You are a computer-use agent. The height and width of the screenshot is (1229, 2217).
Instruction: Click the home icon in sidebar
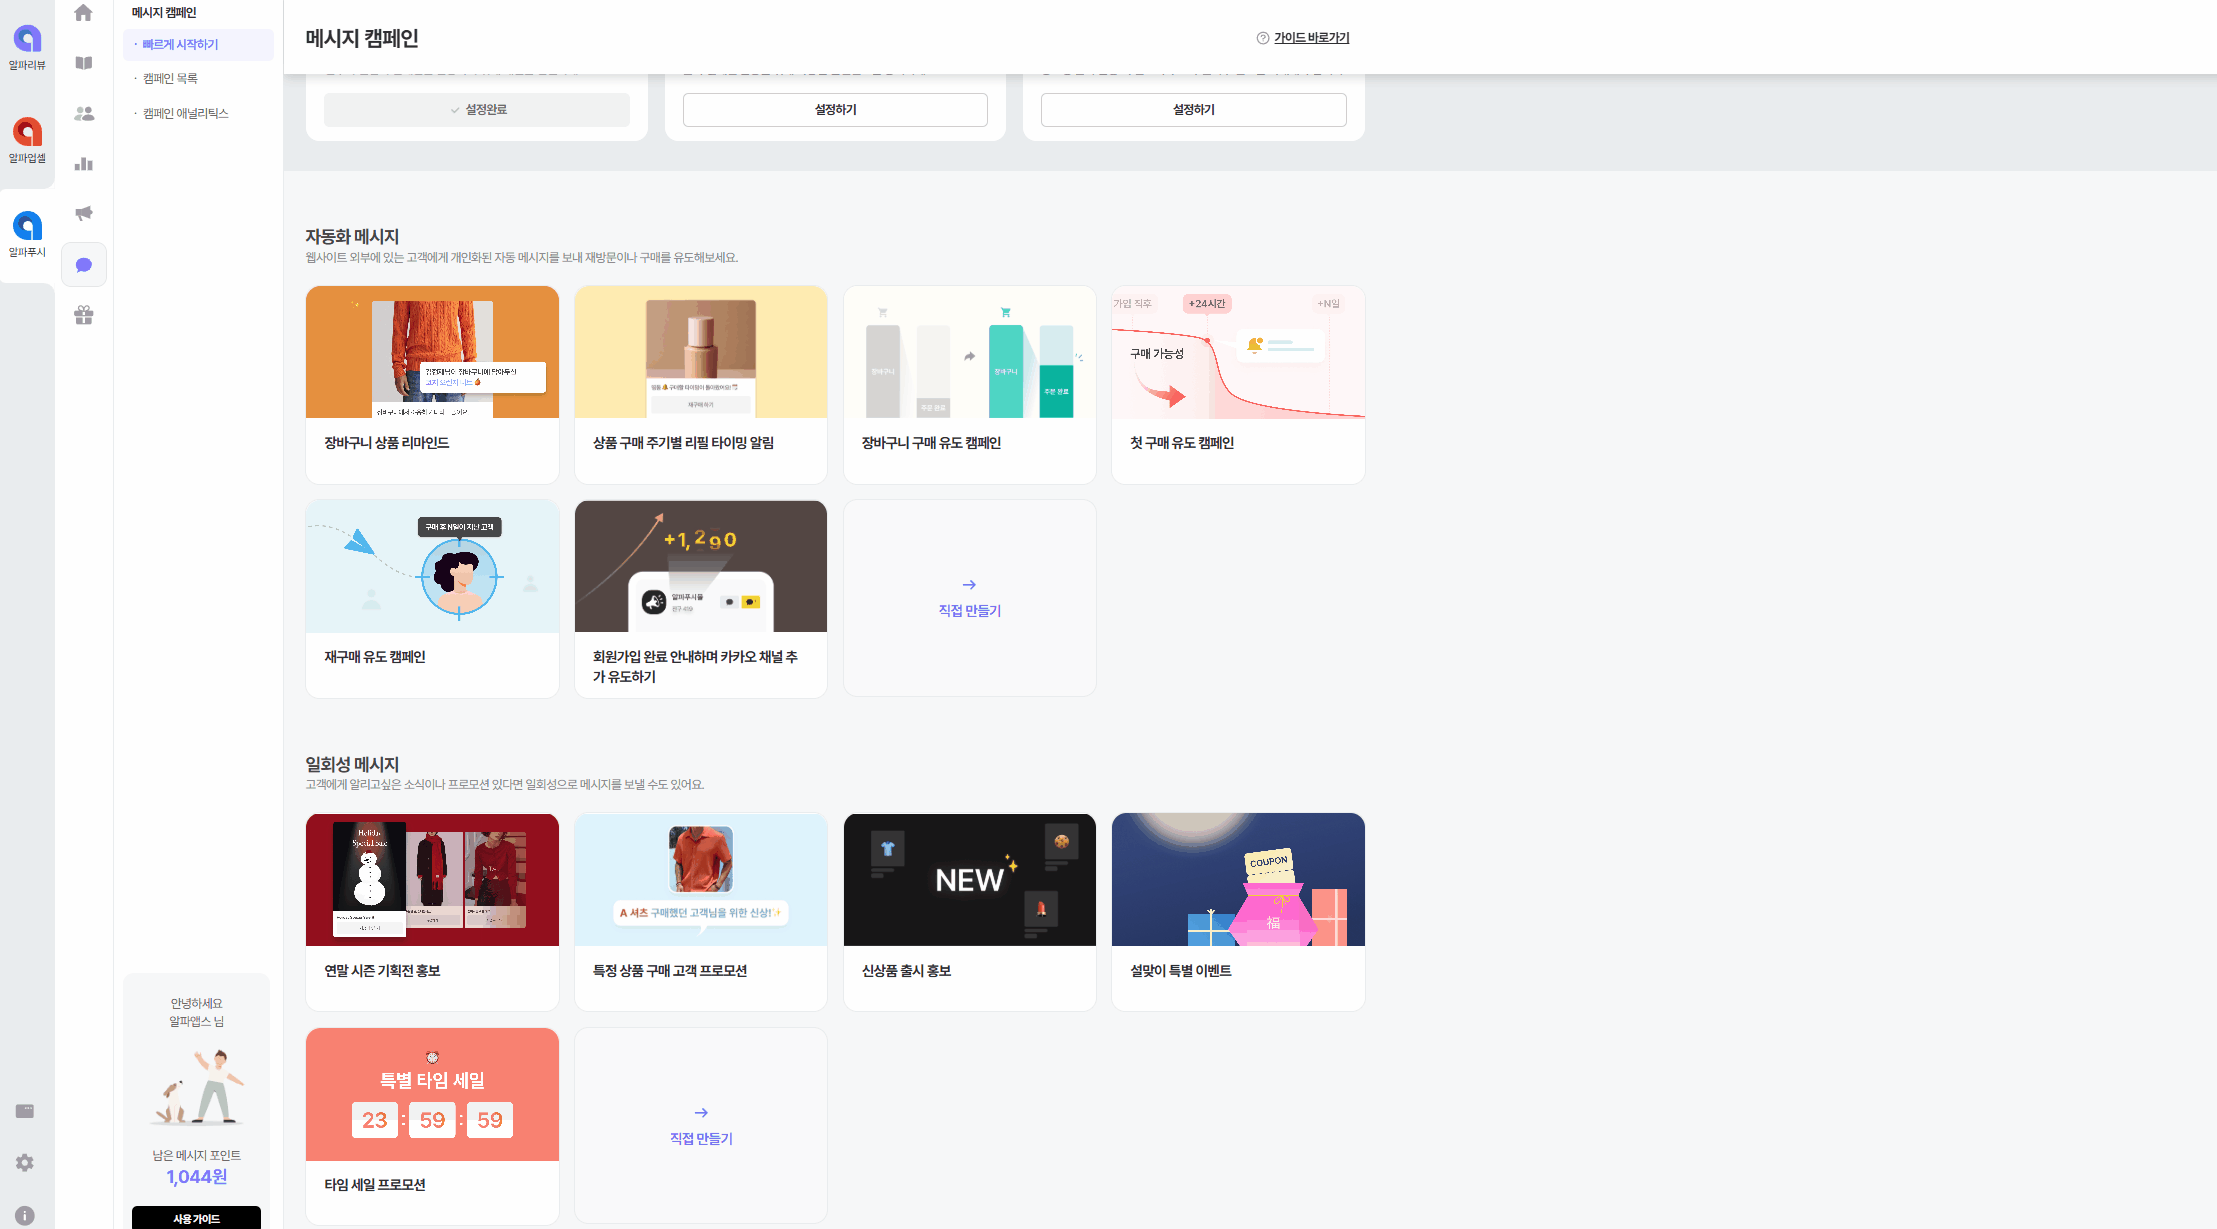tap(84, 13)
